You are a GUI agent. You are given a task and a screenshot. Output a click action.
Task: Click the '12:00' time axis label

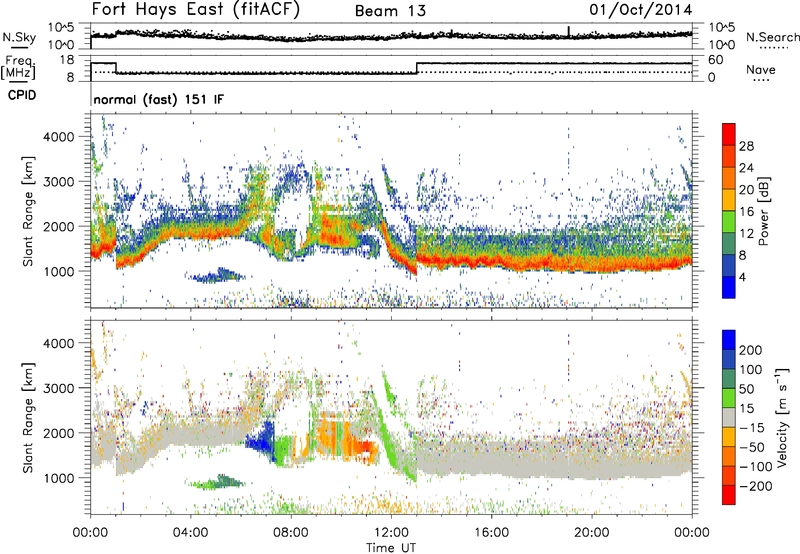tap(391, 533)
